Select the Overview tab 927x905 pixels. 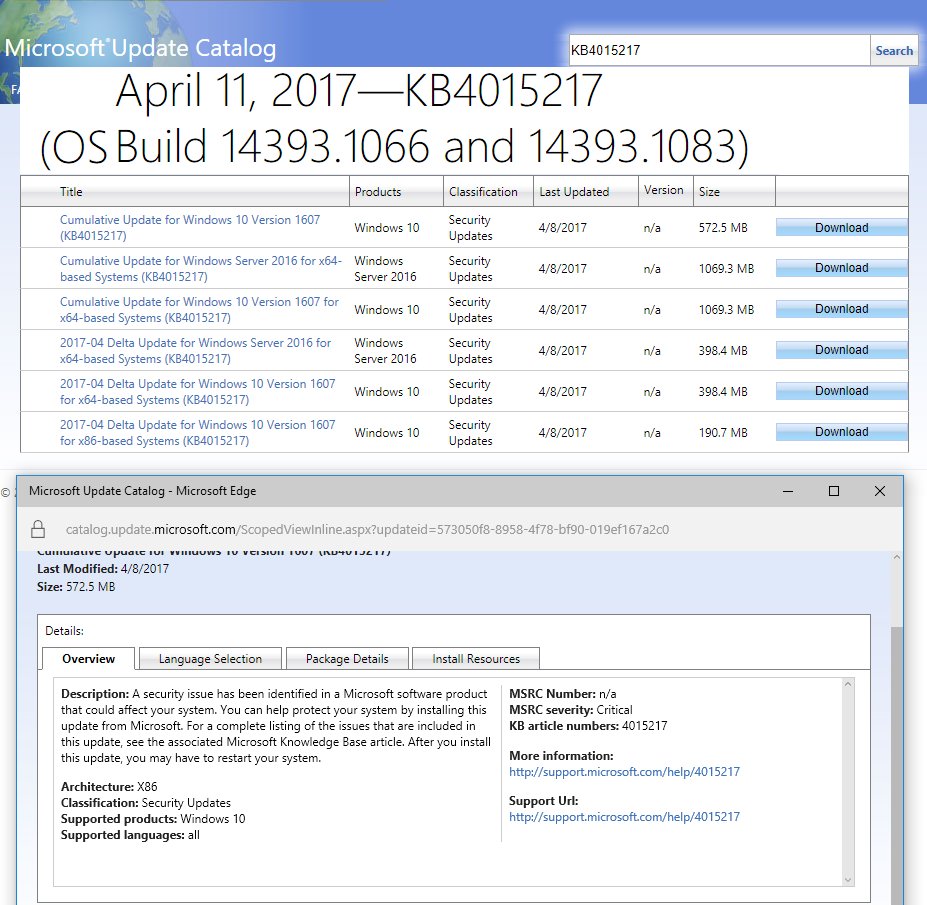pyautogui.click(x=89, y=659)
